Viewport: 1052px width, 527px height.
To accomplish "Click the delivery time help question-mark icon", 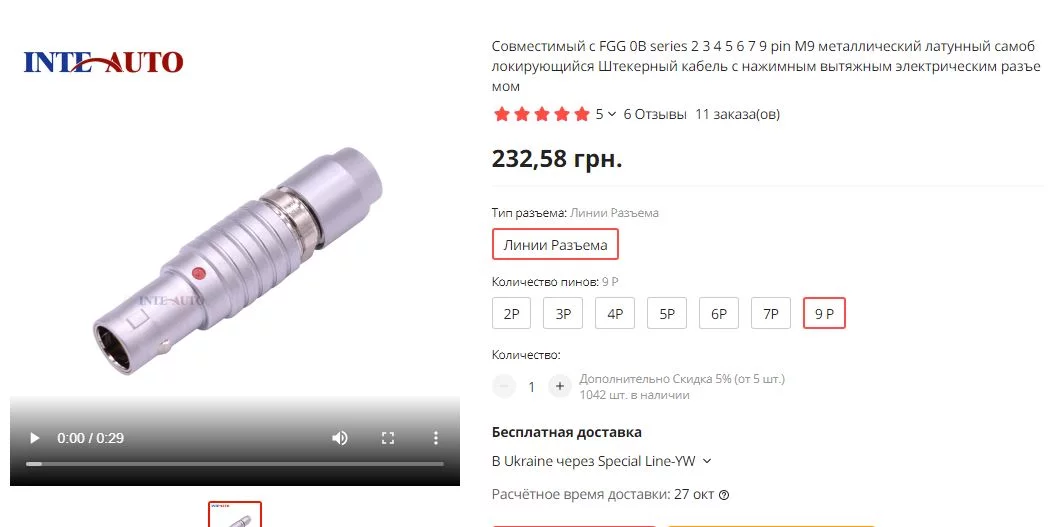I will (x=724, y=495).
